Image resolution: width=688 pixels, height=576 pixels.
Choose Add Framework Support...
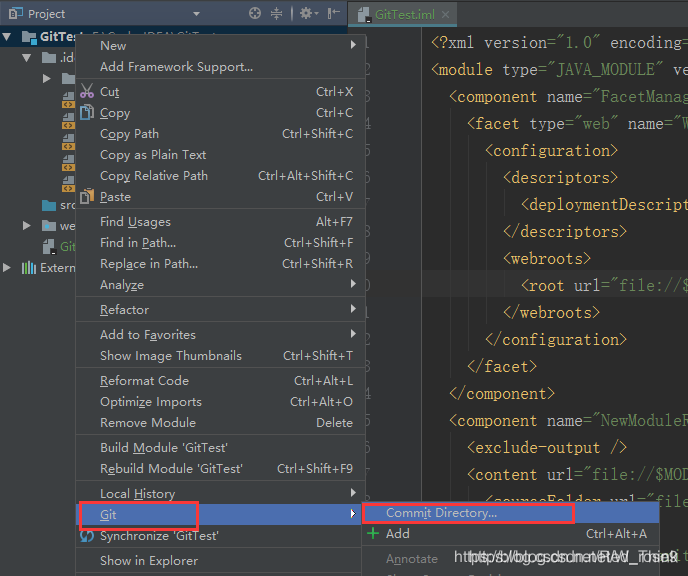220,67
